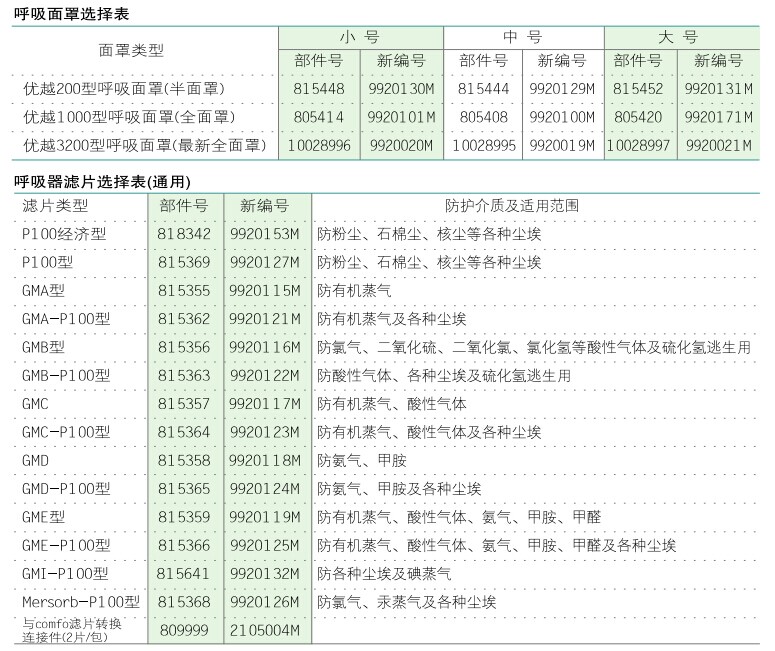Select new code 2105004M
Image resolution: width=775 pixels, height=651 pixels.
click(265, 630)
